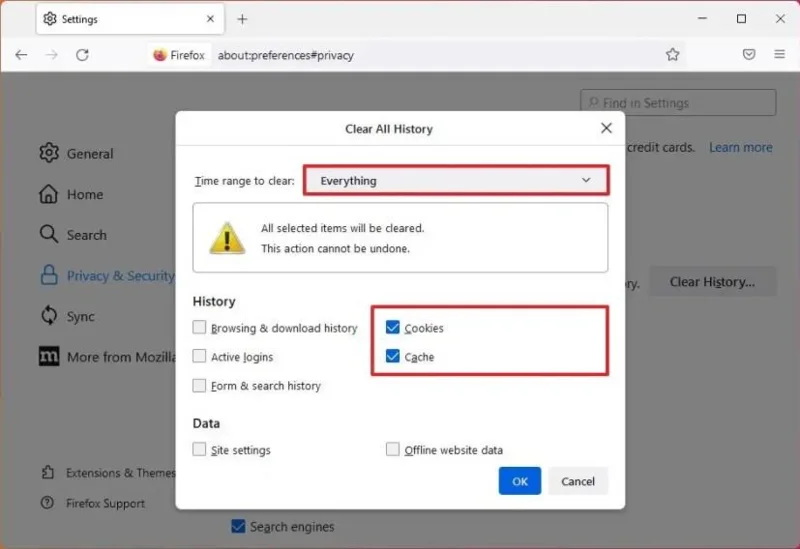This screenshot has height=549, width=800.
Task: Uncheck the Cache checkbox
Action: [x=393, y=356]
